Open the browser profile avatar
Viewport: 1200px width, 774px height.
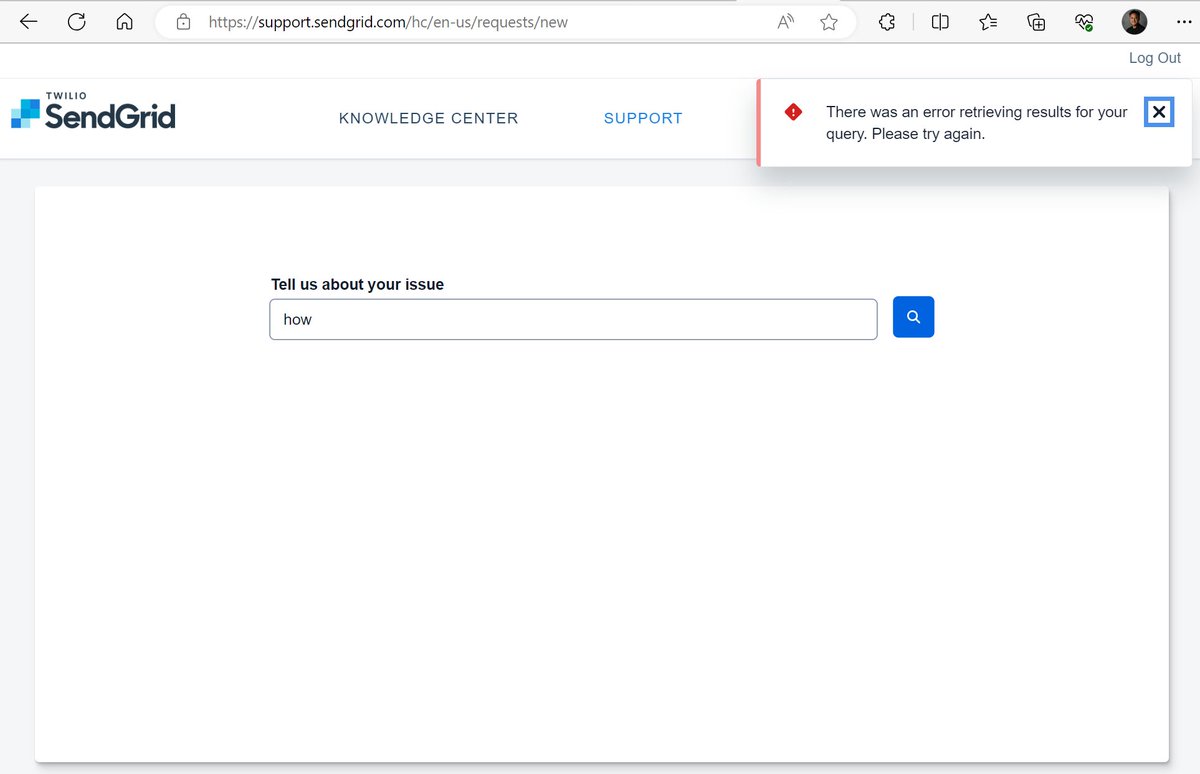(x=1134, y=22)
